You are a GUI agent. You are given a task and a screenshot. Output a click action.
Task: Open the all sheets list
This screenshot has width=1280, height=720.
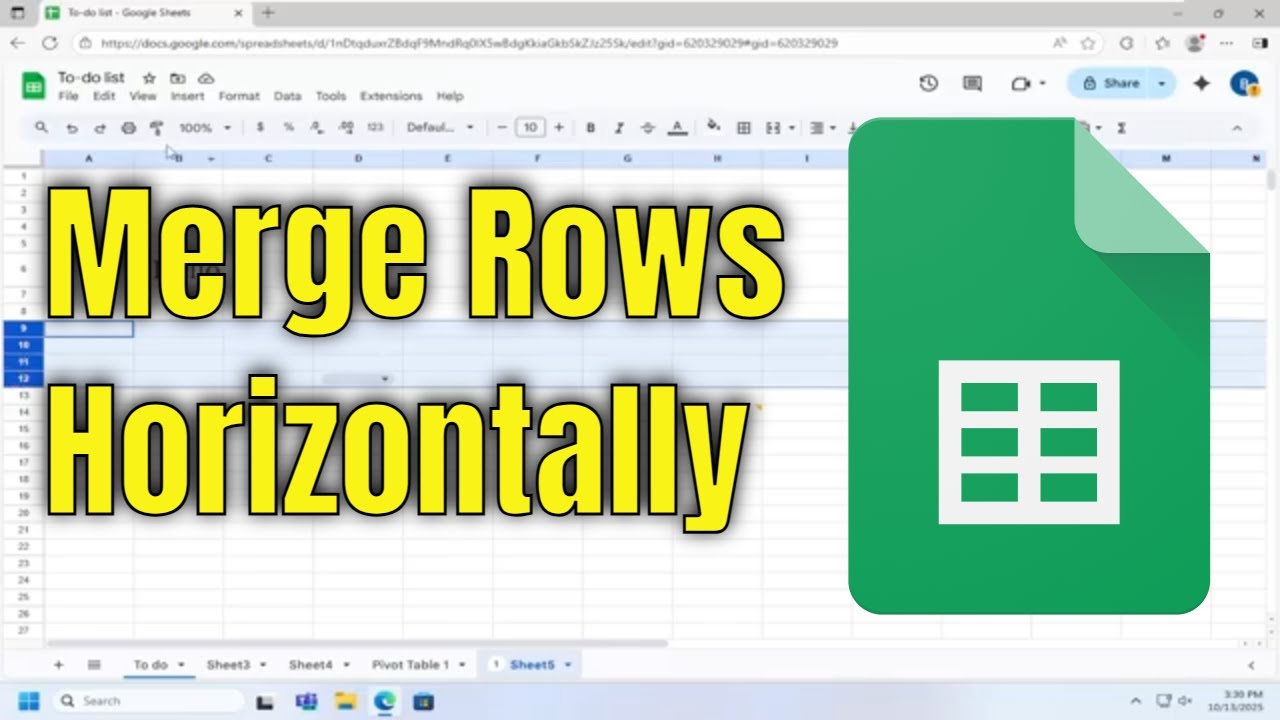[x=94, y=665]
